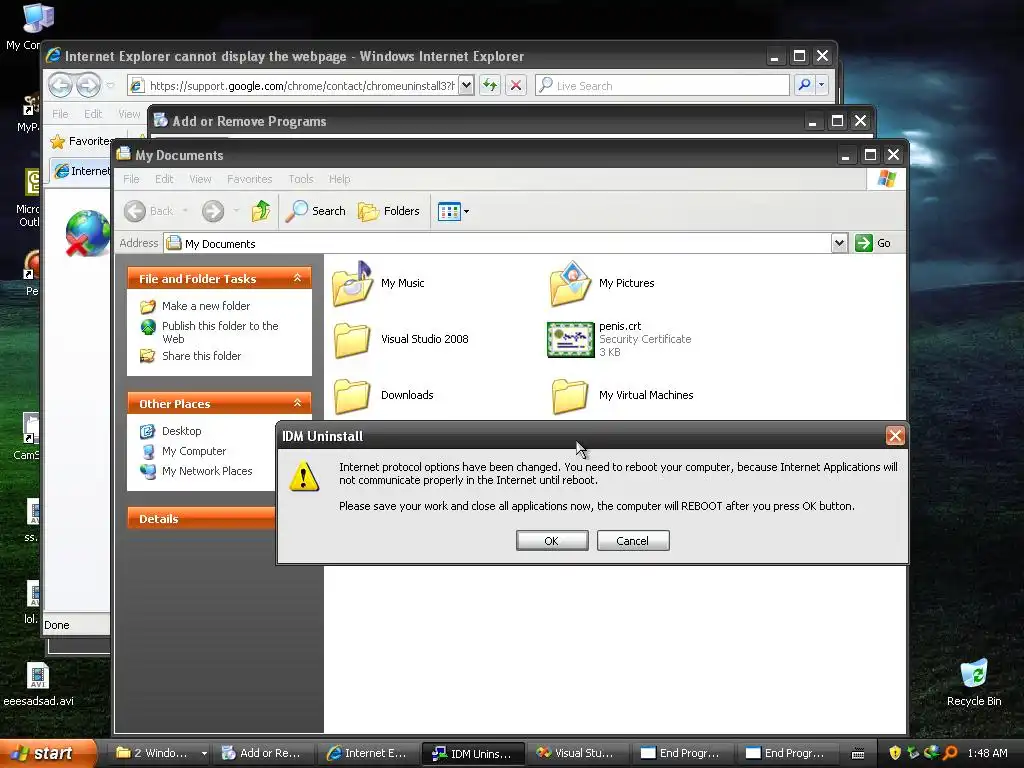This screenshot has width=1024, height=768.
Task: Click the Details panel header
Action: [x=202, y=519]
